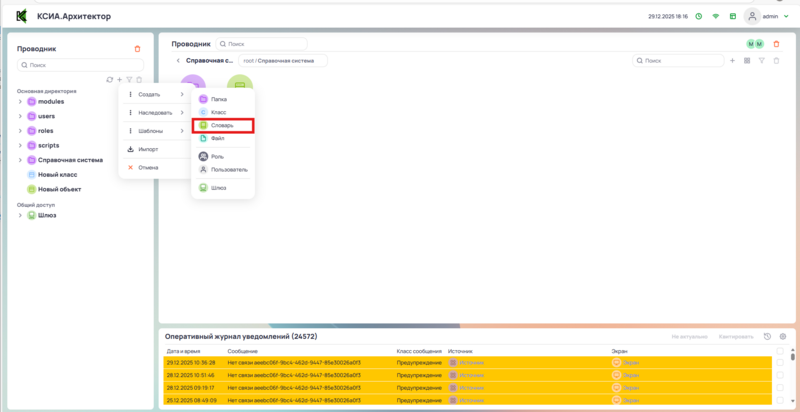Click the grid view icon in right panel
The width and height of the screenshot is (800, 412).
[x=747, y=61]
